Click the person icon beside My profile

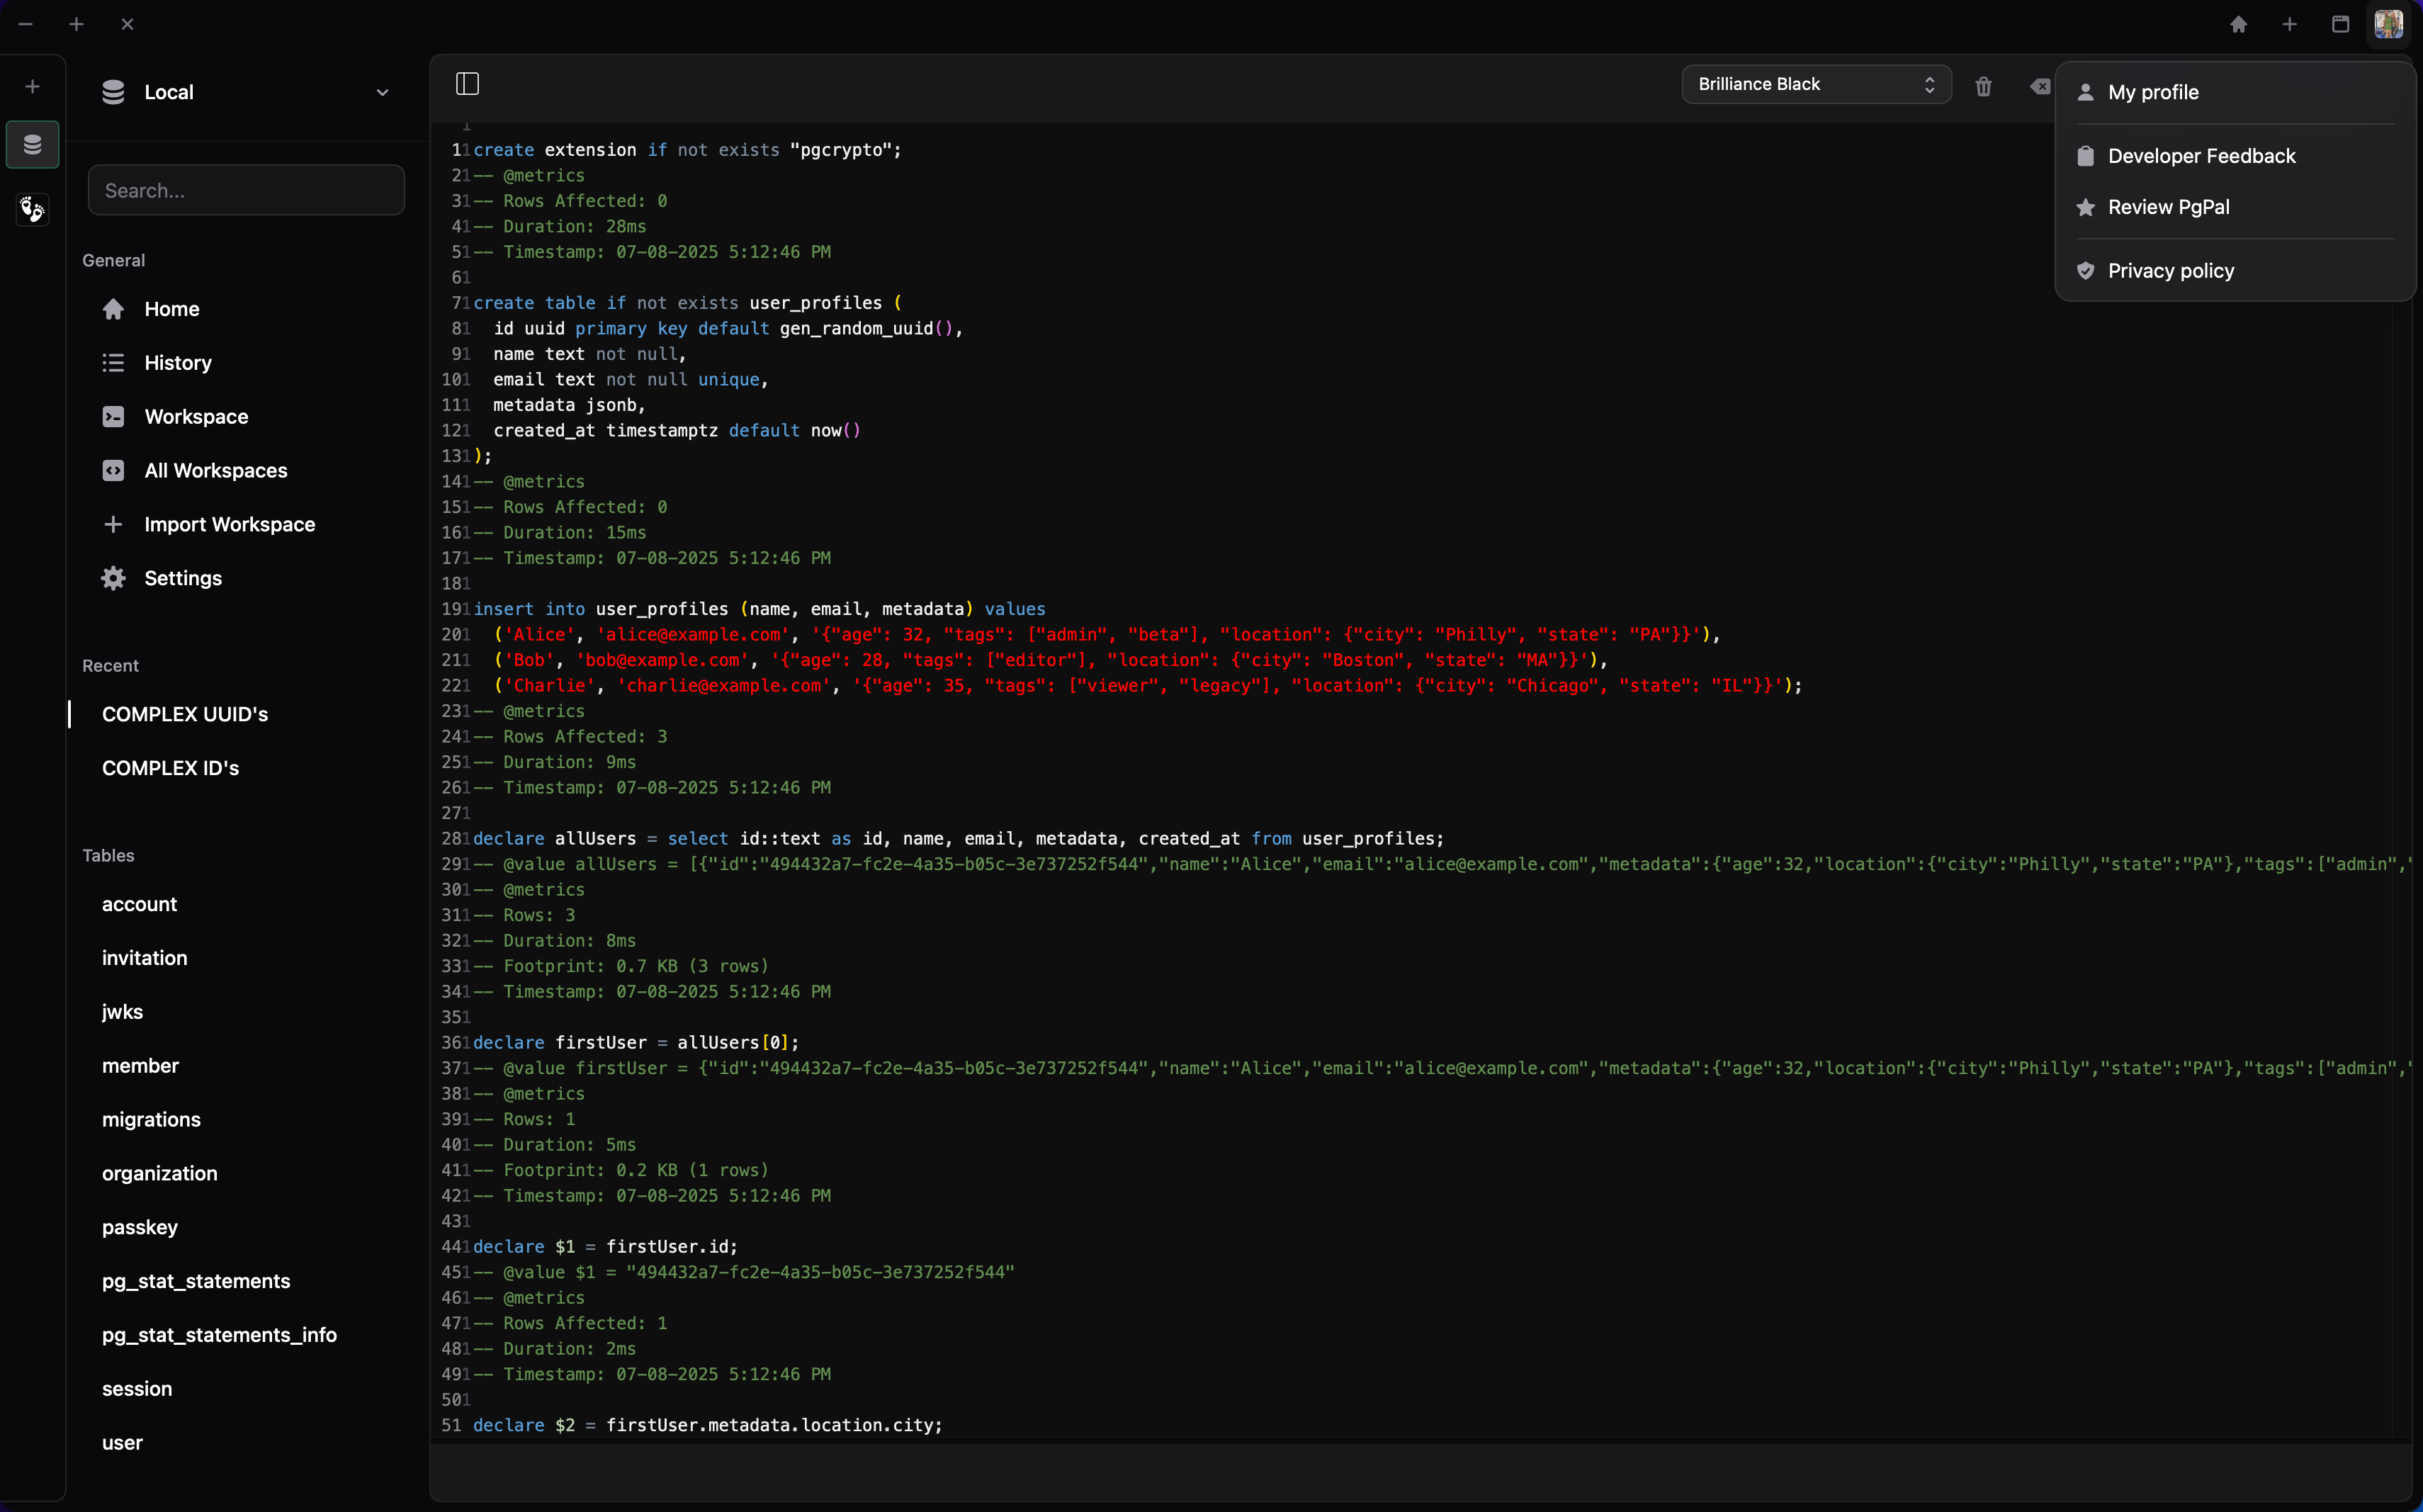coord(2085,92)
